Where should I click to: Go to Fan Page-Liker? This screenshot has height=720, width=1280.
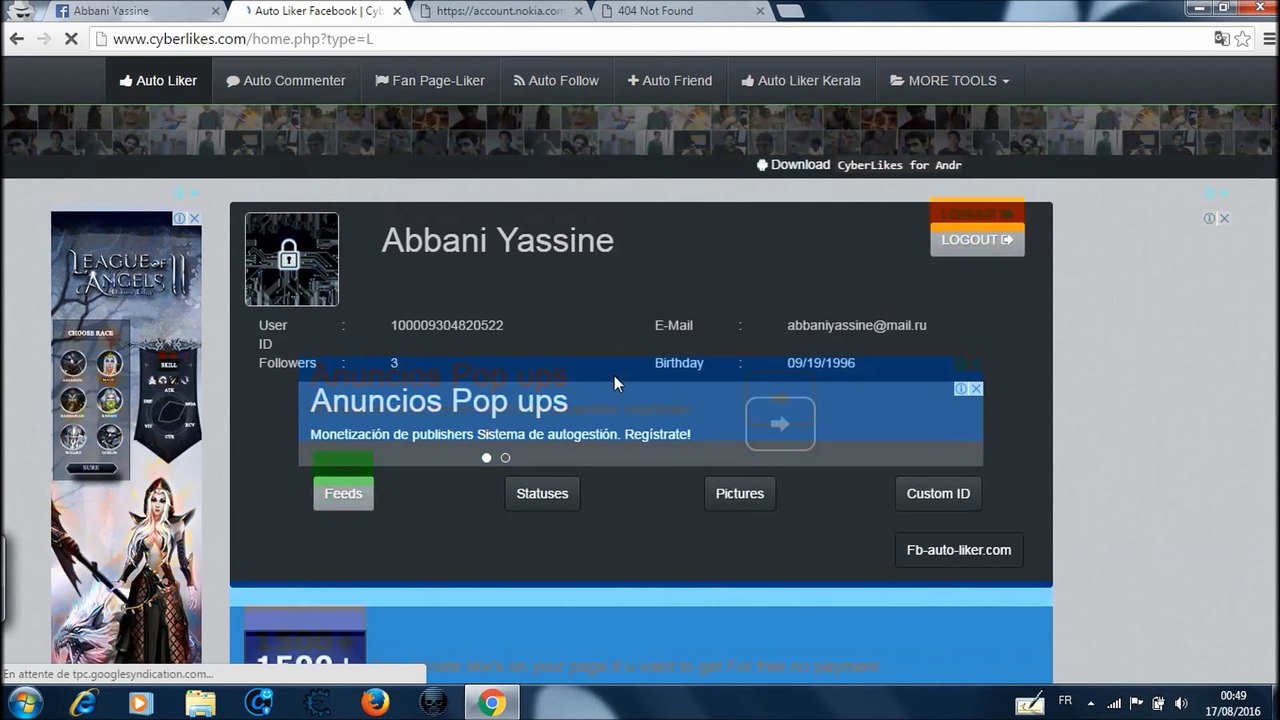pyautogui.click(x=430, y=81)
